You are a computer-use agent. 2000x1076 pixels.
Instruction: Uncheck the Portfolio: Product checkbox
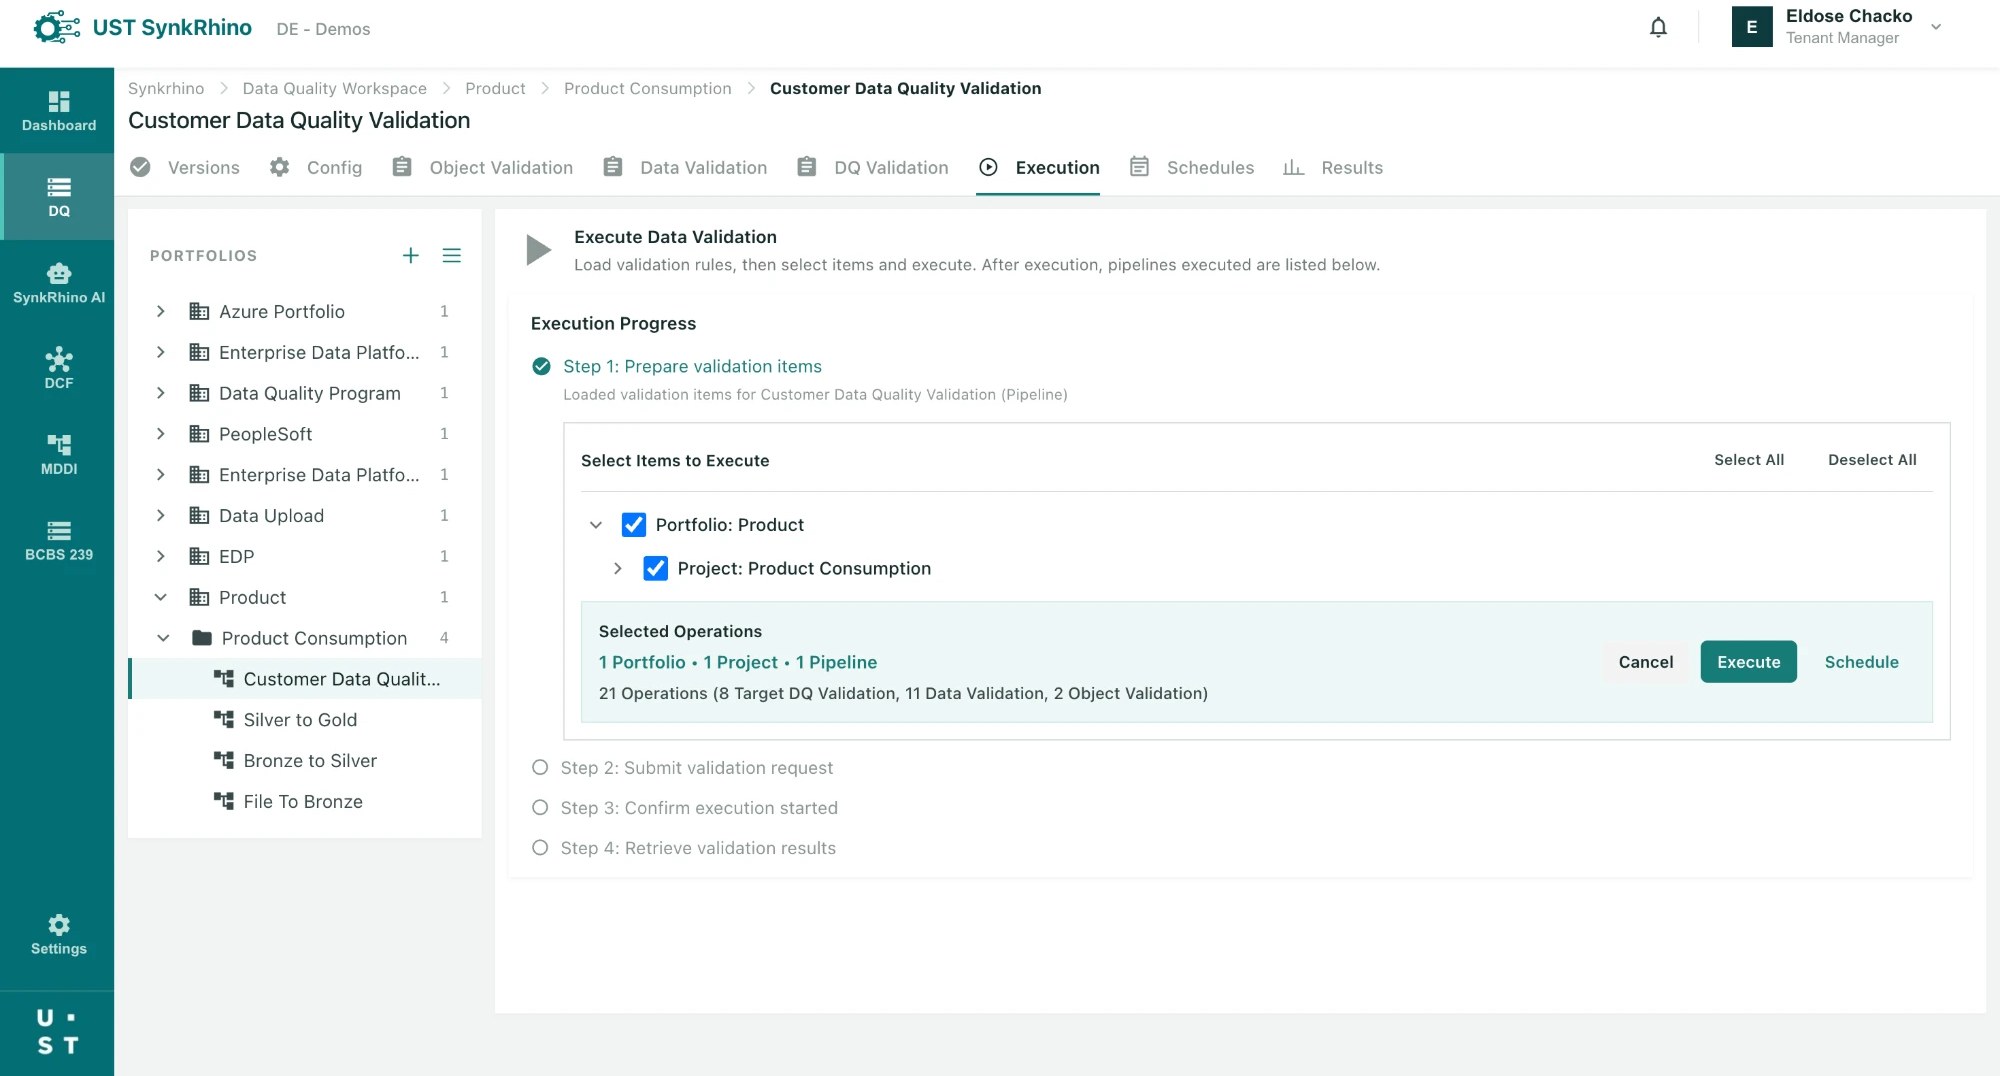(634, 525)
